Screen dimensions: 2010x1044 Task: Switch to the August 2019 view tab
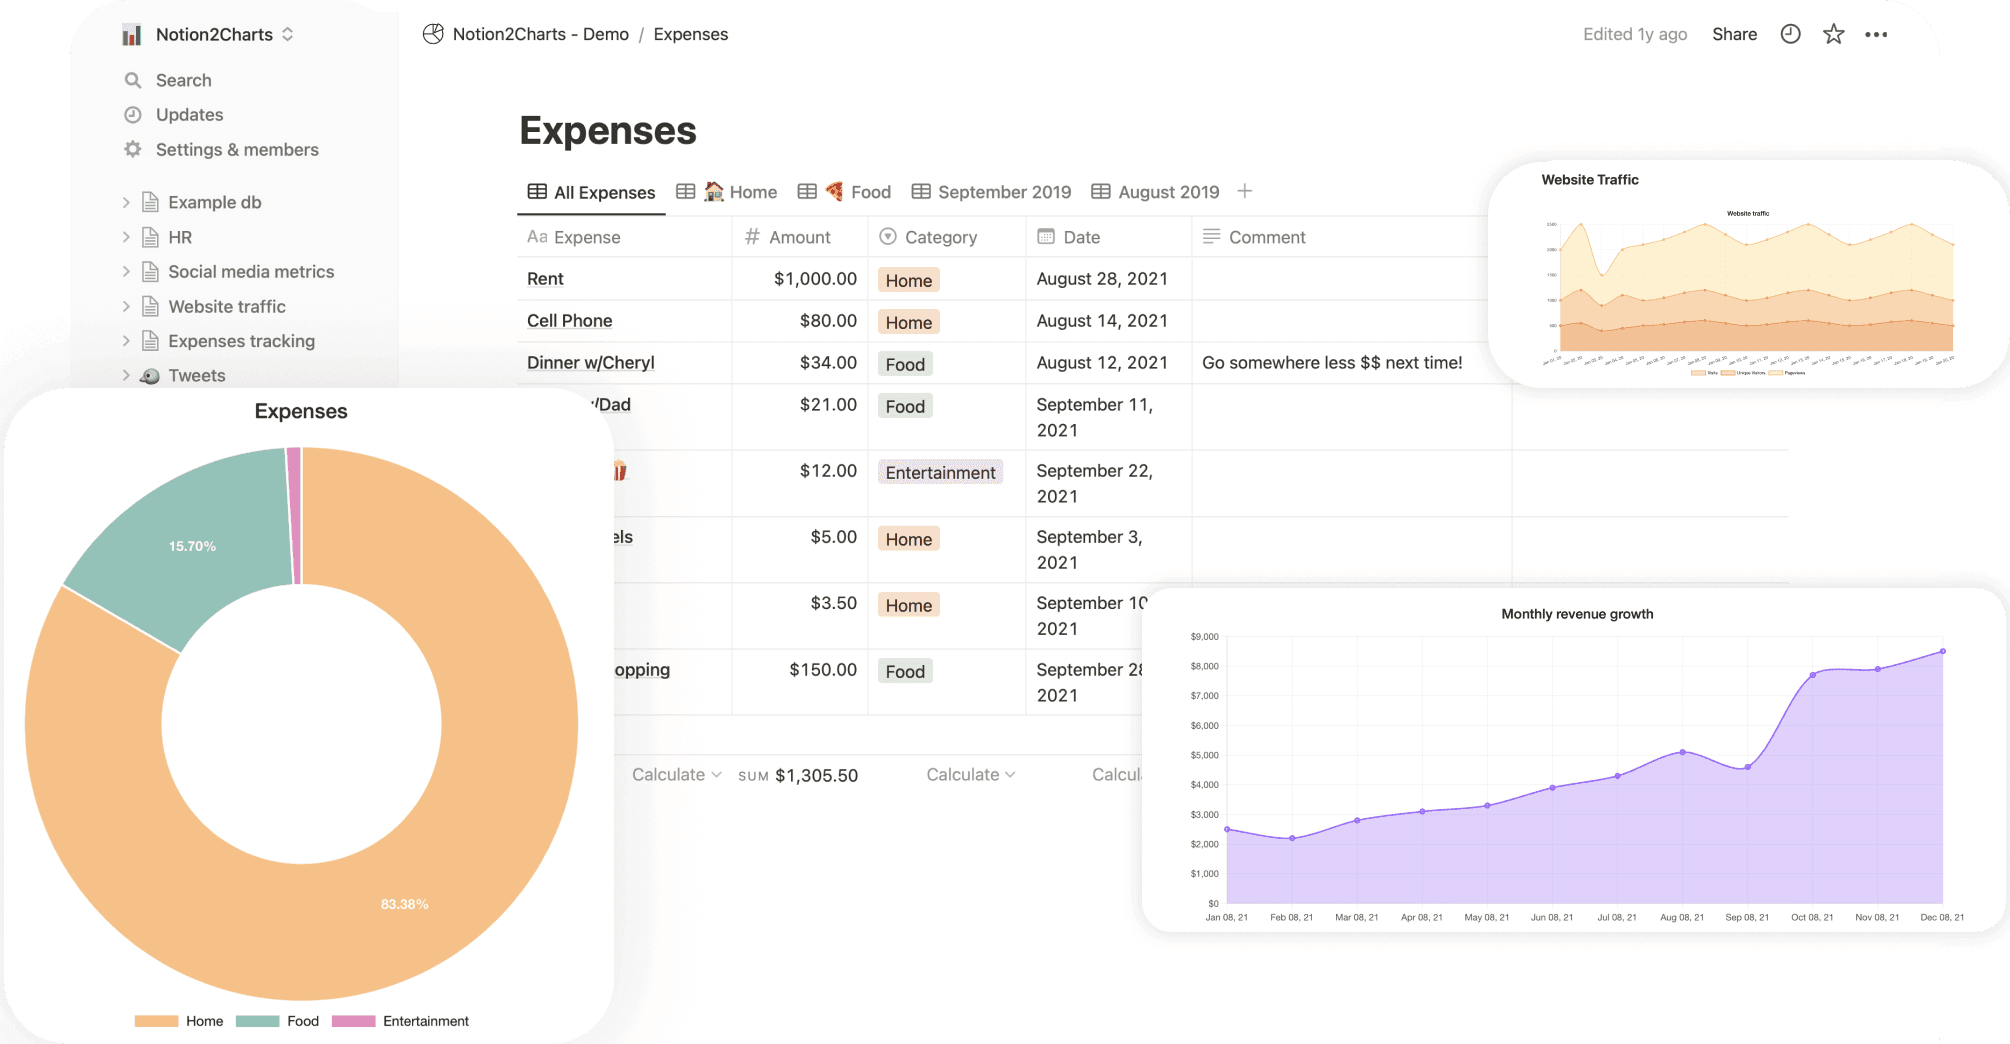click(1155, 192)
